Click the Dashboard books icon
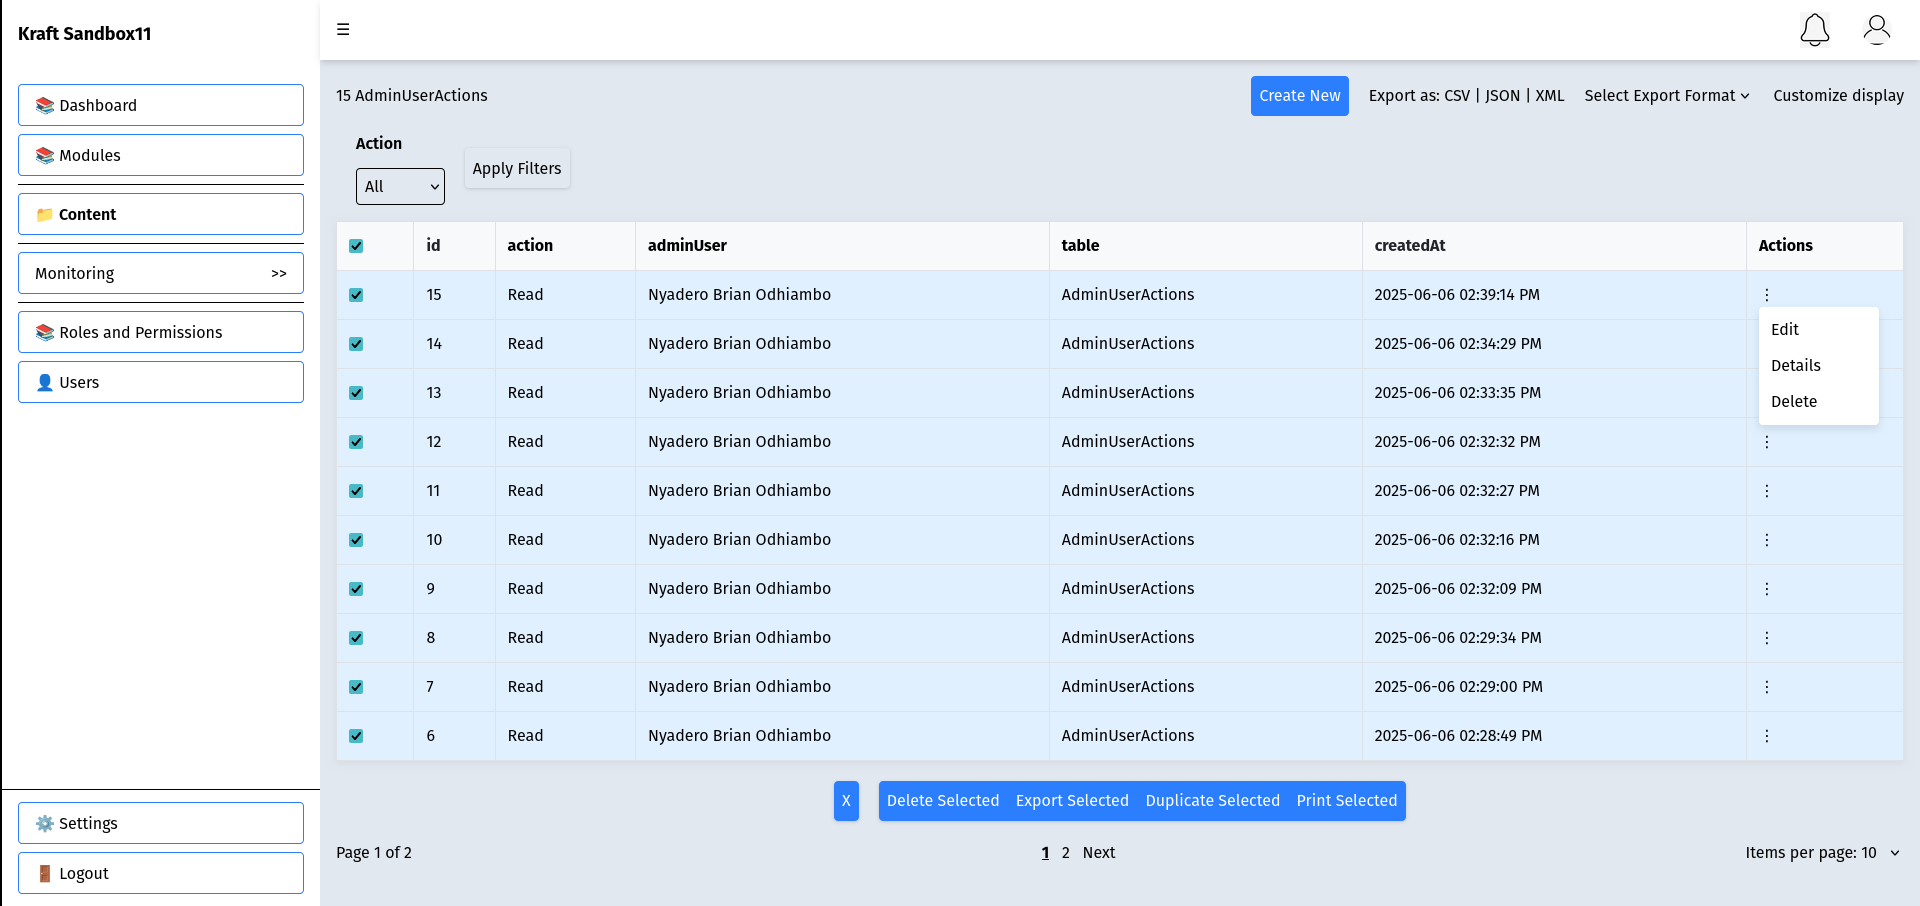The height and width of the screenshot is (906, 1920). (45, 105)
